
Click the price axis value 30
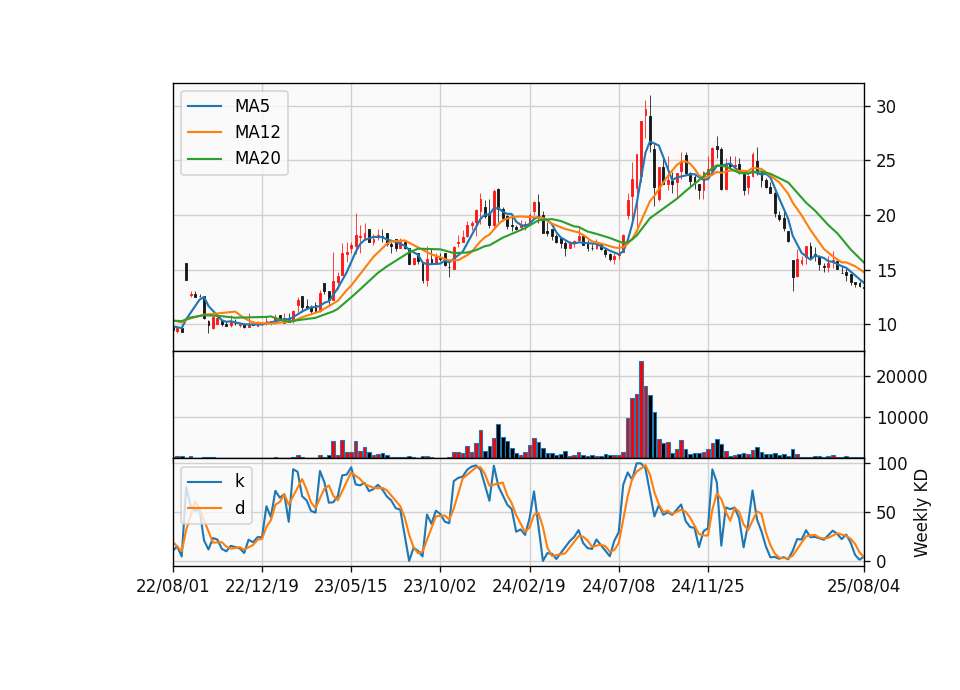point(886,107)
